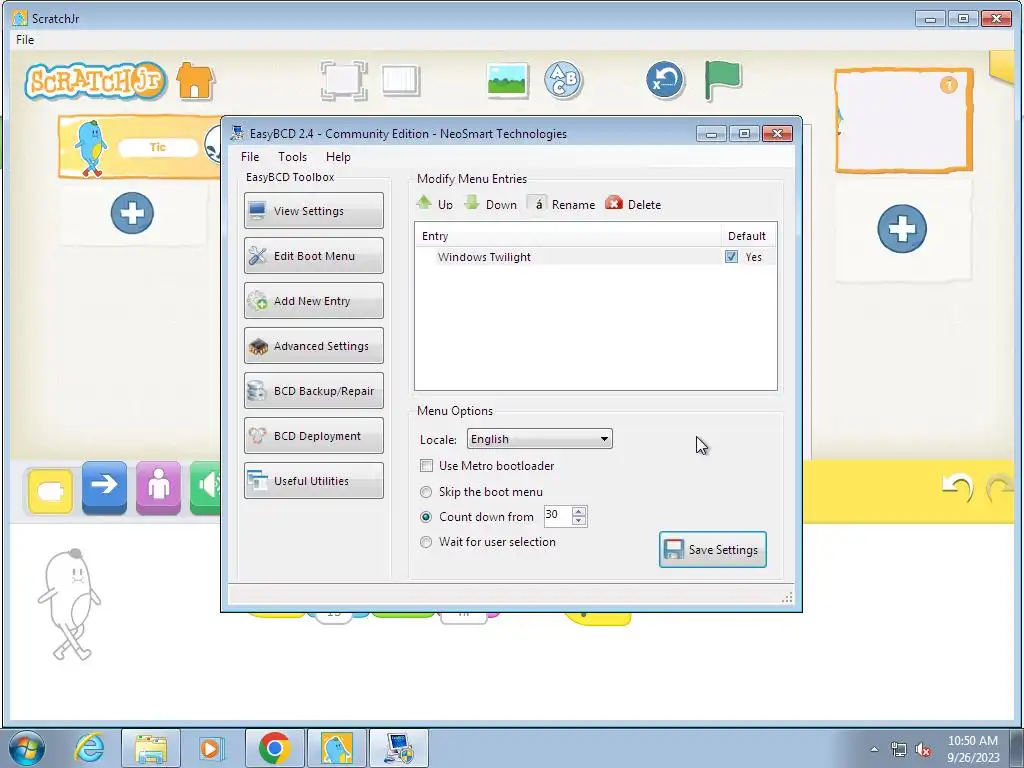This screenshot has height=768, width=1024.
Task: Click the ScratchJr logo
Action: point(95,81)
